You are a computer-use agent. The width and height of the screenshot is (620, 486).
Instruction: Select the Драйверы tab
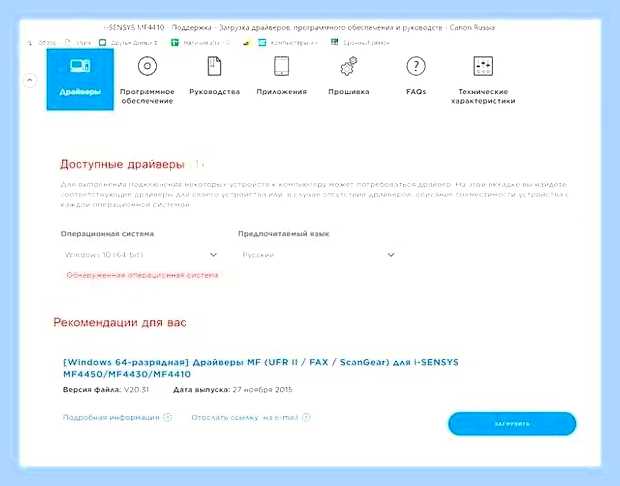coord(80,79)
